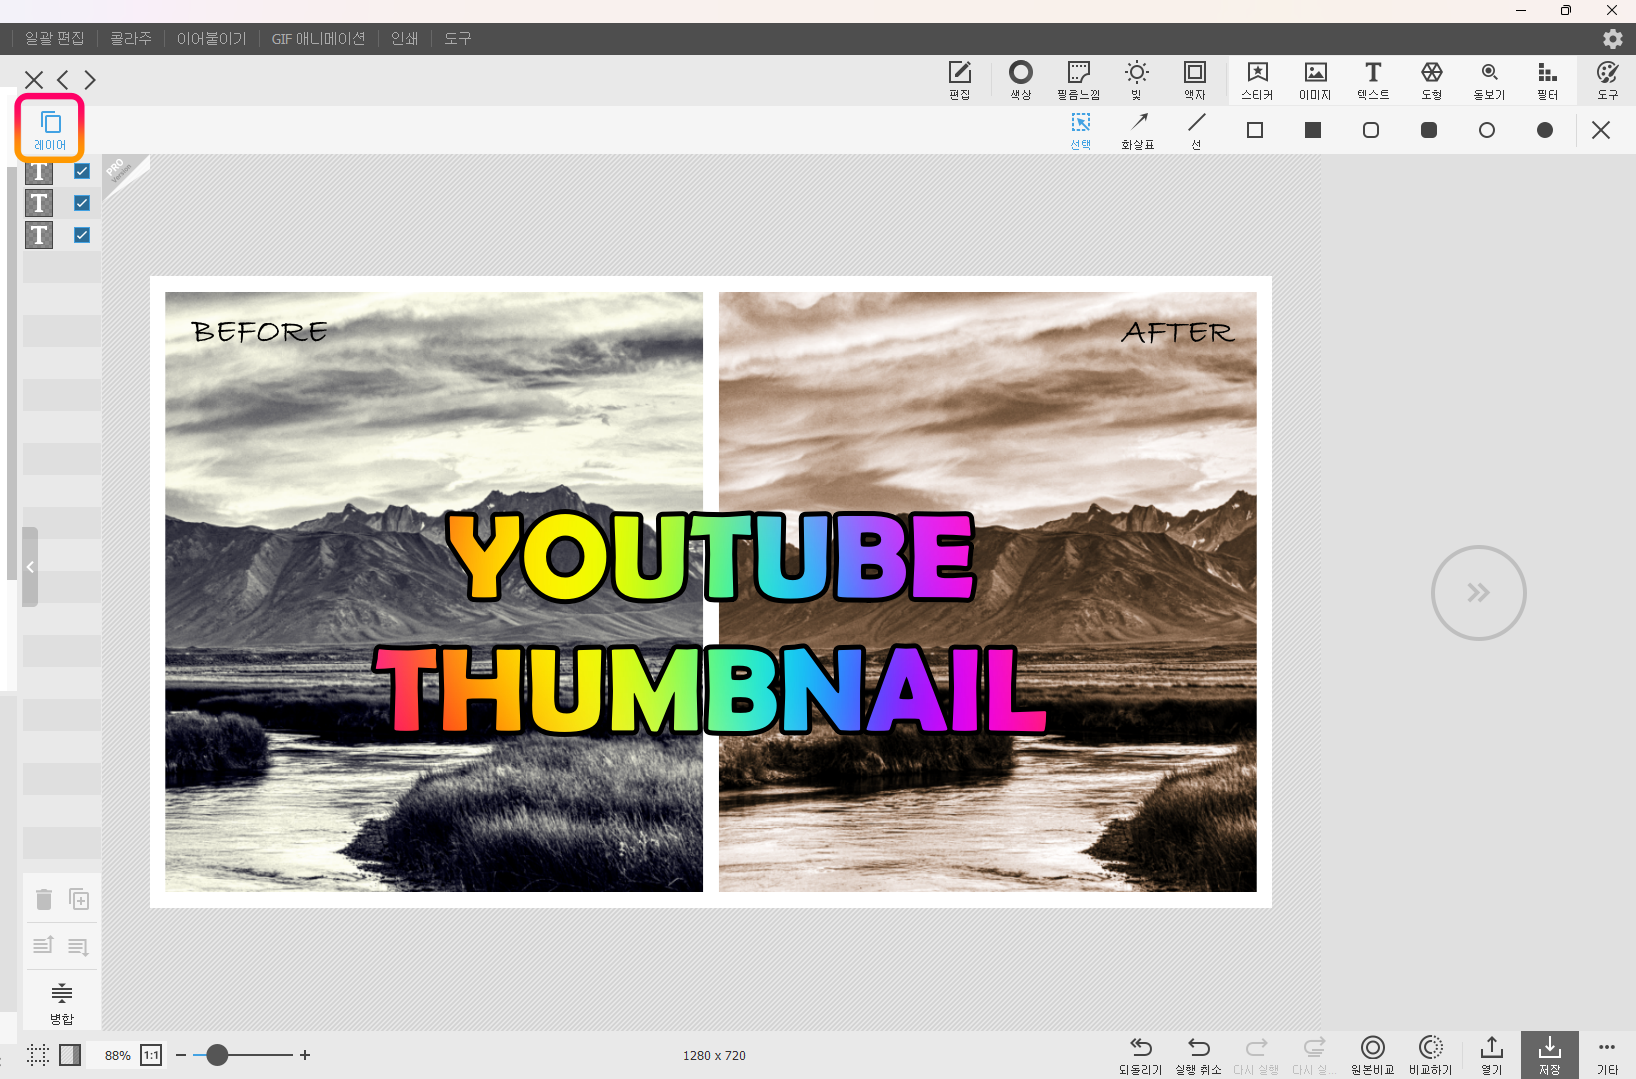1636x1079 pixels.
Task: Open the 레이어 (Layers) panel button
Action: pyautogui.click(x=50, y=130)
